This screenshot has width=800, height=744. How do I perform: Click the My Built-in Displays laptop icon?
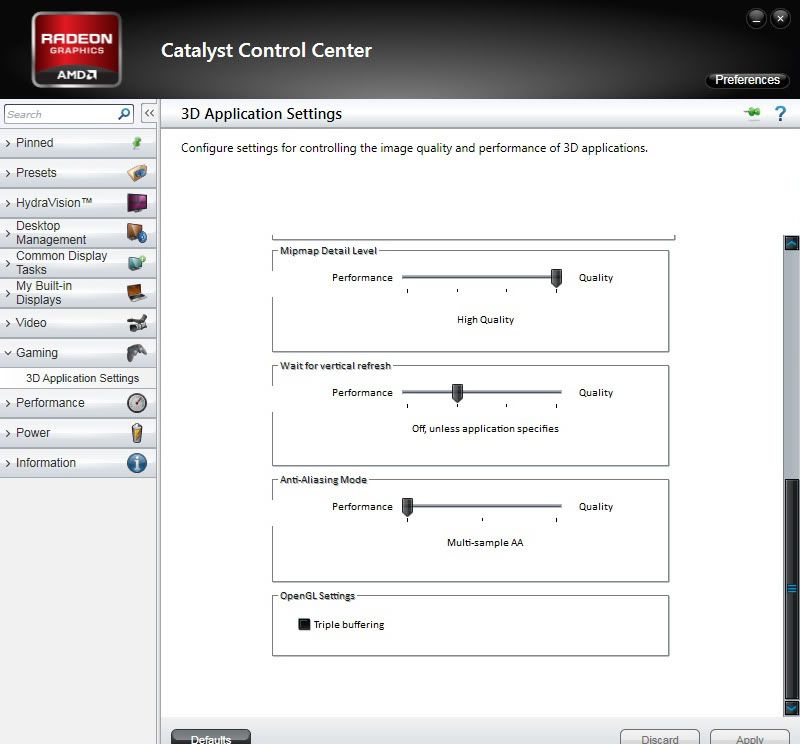(x=137, y=293)
